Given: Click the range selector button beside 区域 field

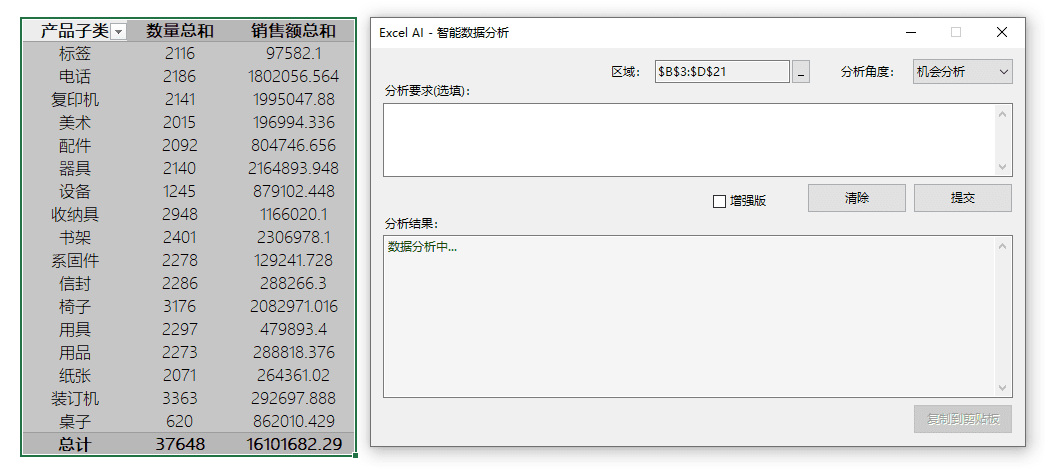Looking at the screenshot, I should click(x=801, y=72).
